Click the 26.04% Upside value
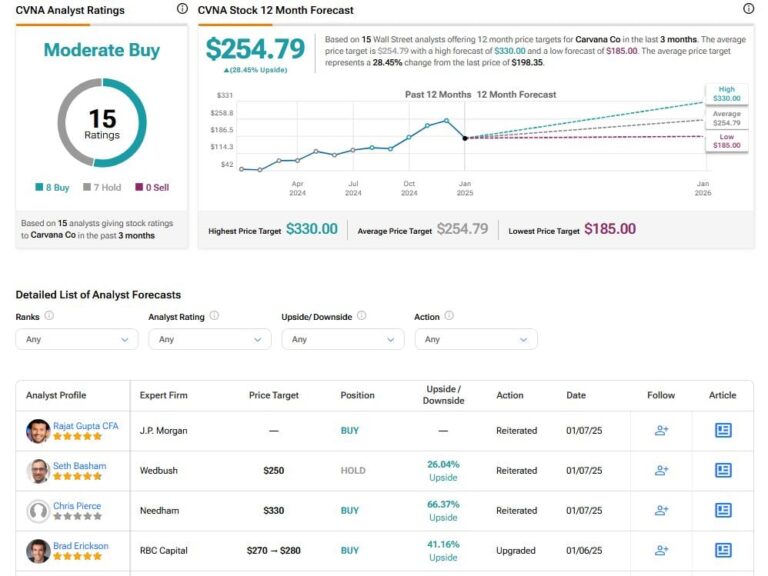Screen dimensions: 768x576 [x=443, y=471]
